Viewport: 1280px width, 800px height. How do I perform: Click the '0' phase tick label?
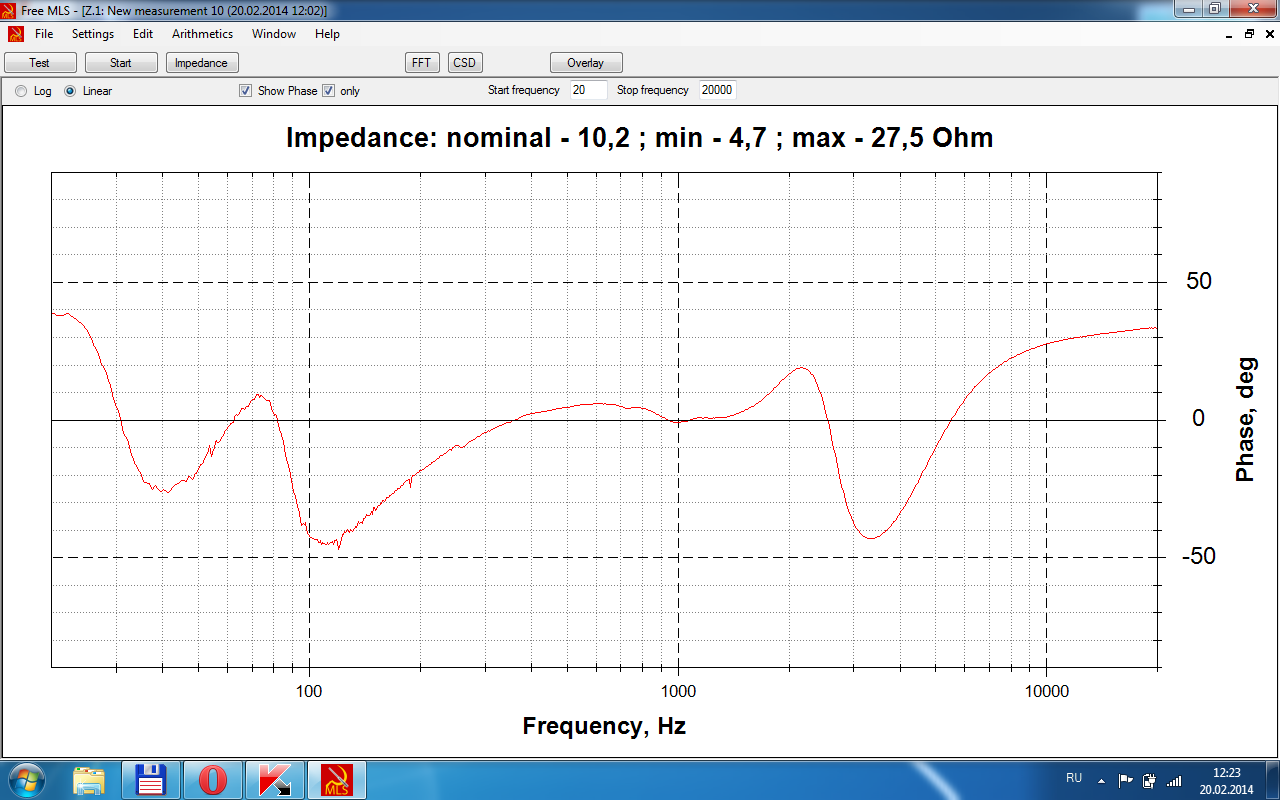pyautogui.click(x=1199, y=419)
